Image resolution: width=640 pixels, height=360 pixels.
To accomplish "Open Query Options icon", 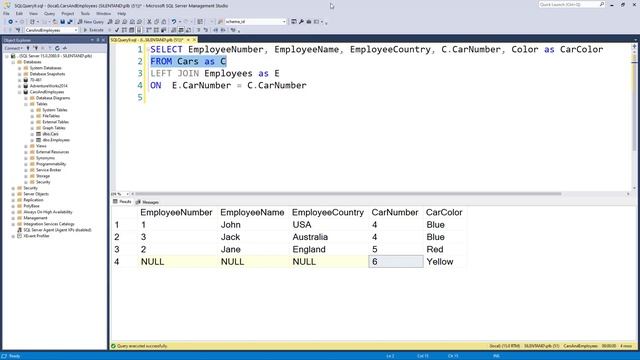I will pyautogui.click(x=131, y=30).
